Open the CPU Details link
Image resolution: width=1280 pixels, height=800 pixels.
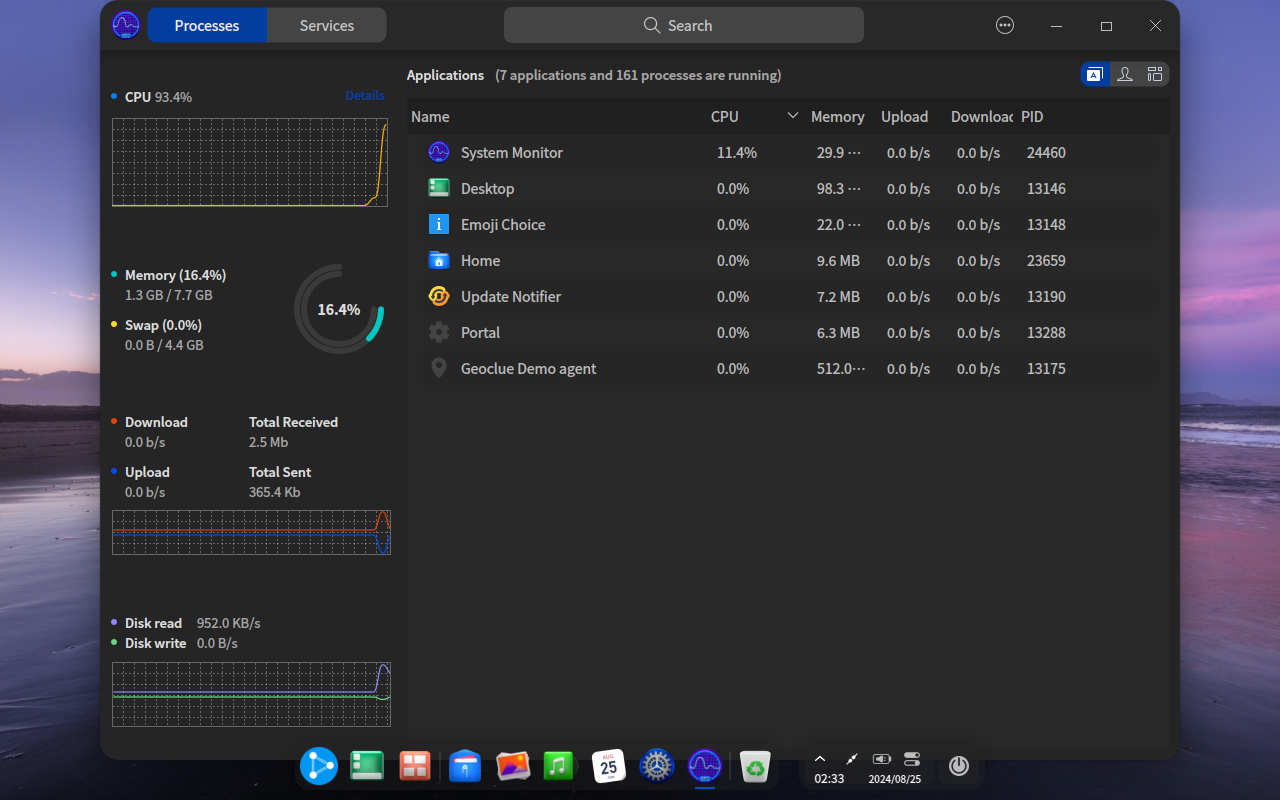tap(365, 96)
